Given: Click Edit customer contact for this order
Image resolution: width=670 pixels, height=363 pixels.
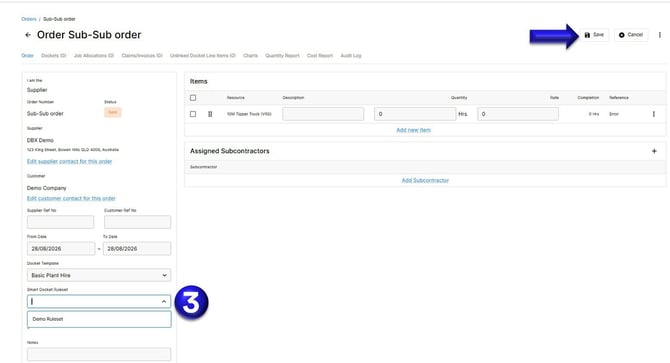Looking at the screenshot, I should (x=71, y=198).
